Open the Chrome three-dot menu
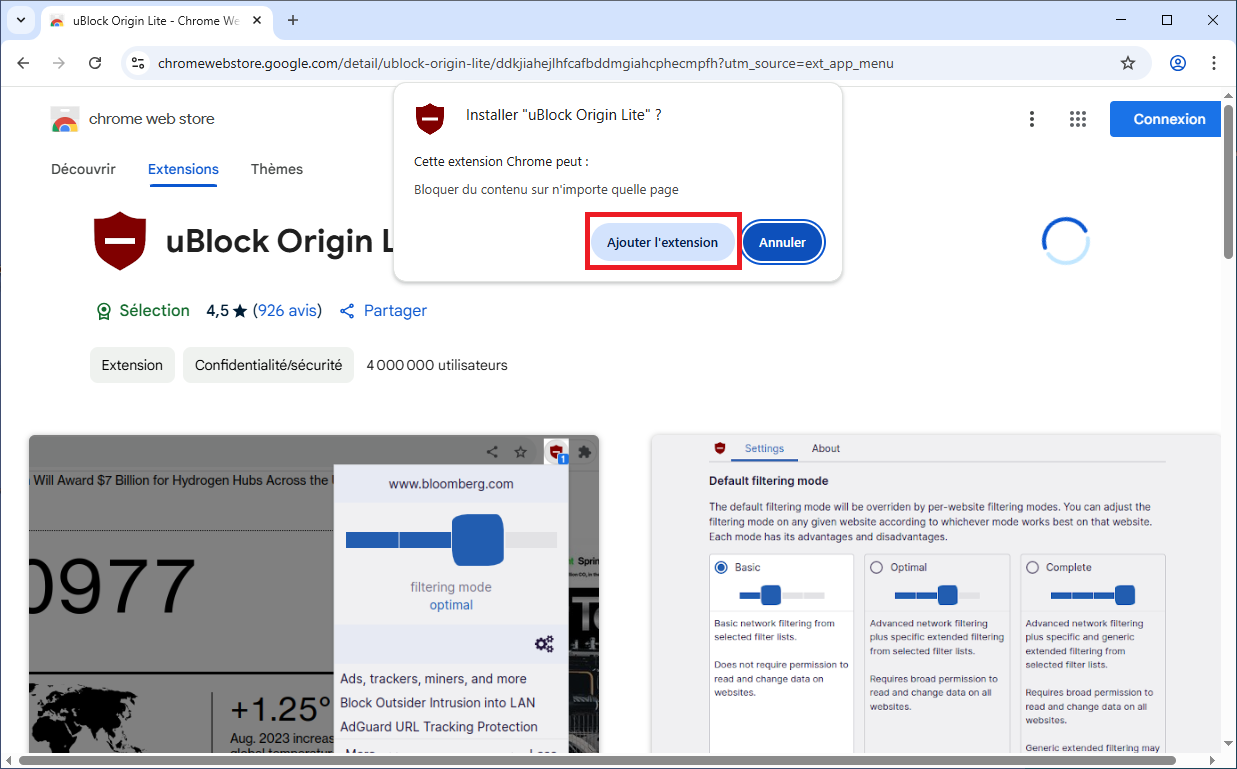This screenshot has width=1237, height=769. [x=1214, y=63]
